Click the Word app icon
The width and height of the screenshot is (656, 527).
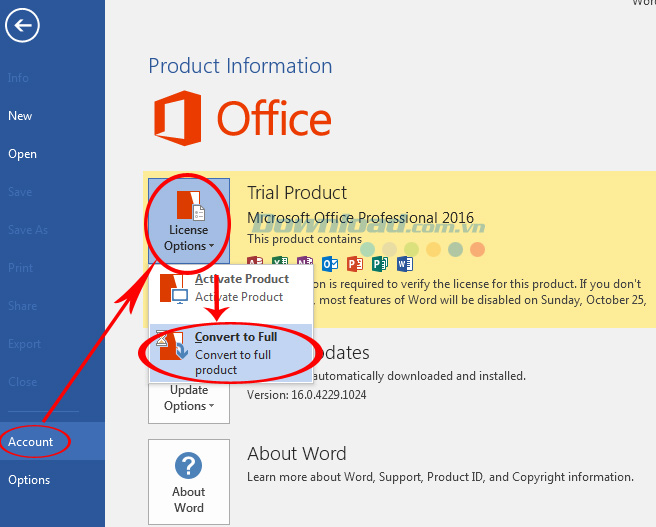[405, 264]
